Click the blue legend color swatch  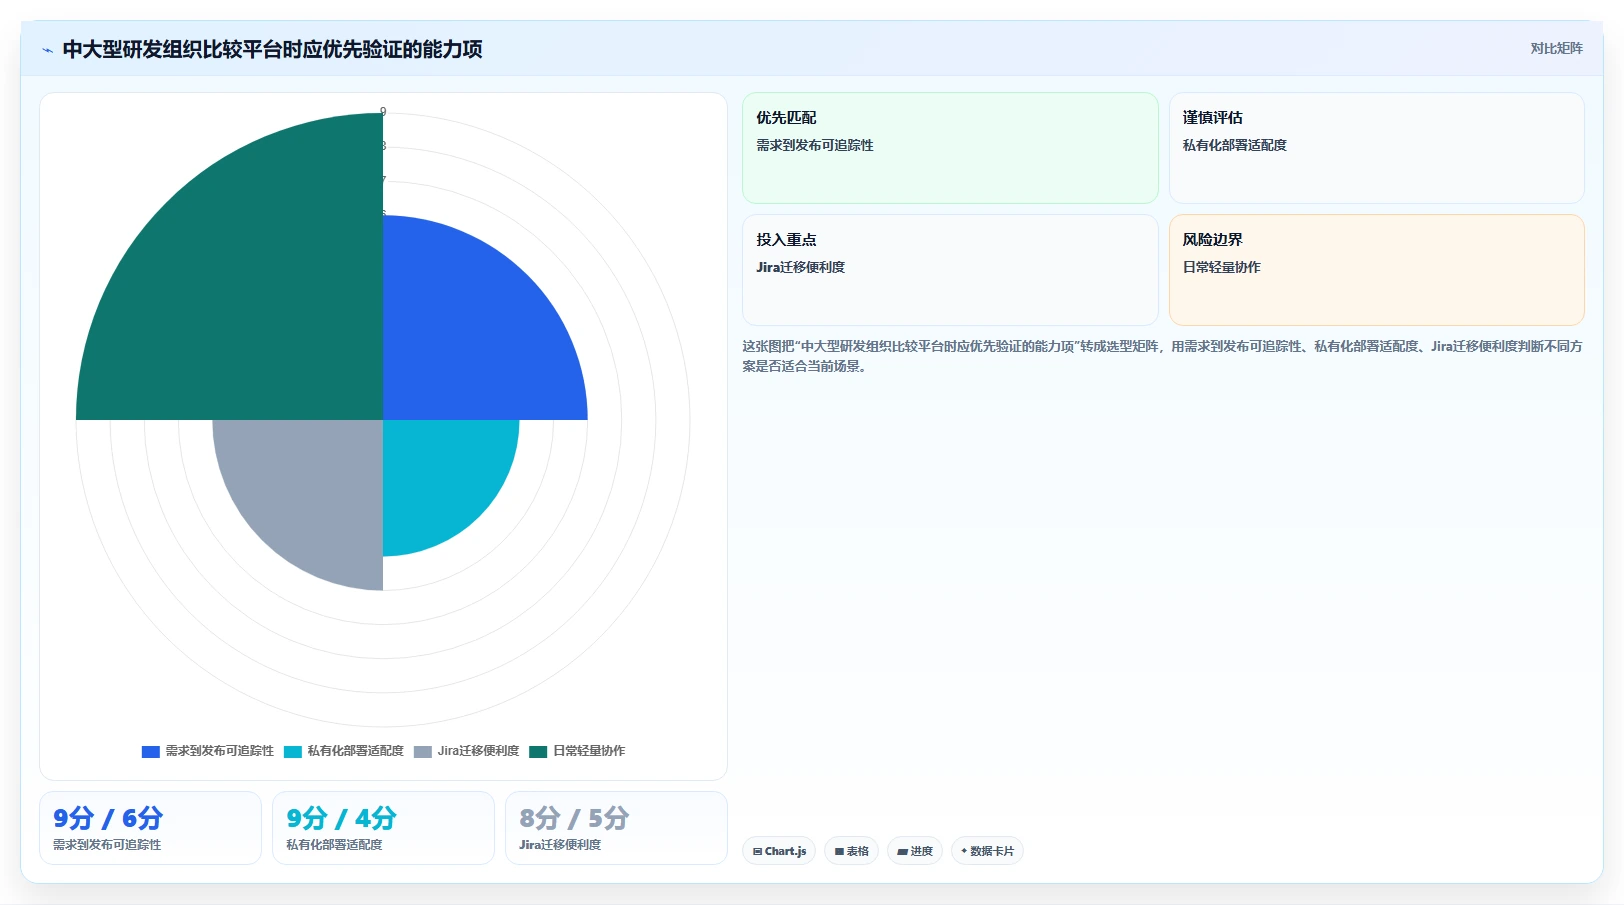pos(151,752)
